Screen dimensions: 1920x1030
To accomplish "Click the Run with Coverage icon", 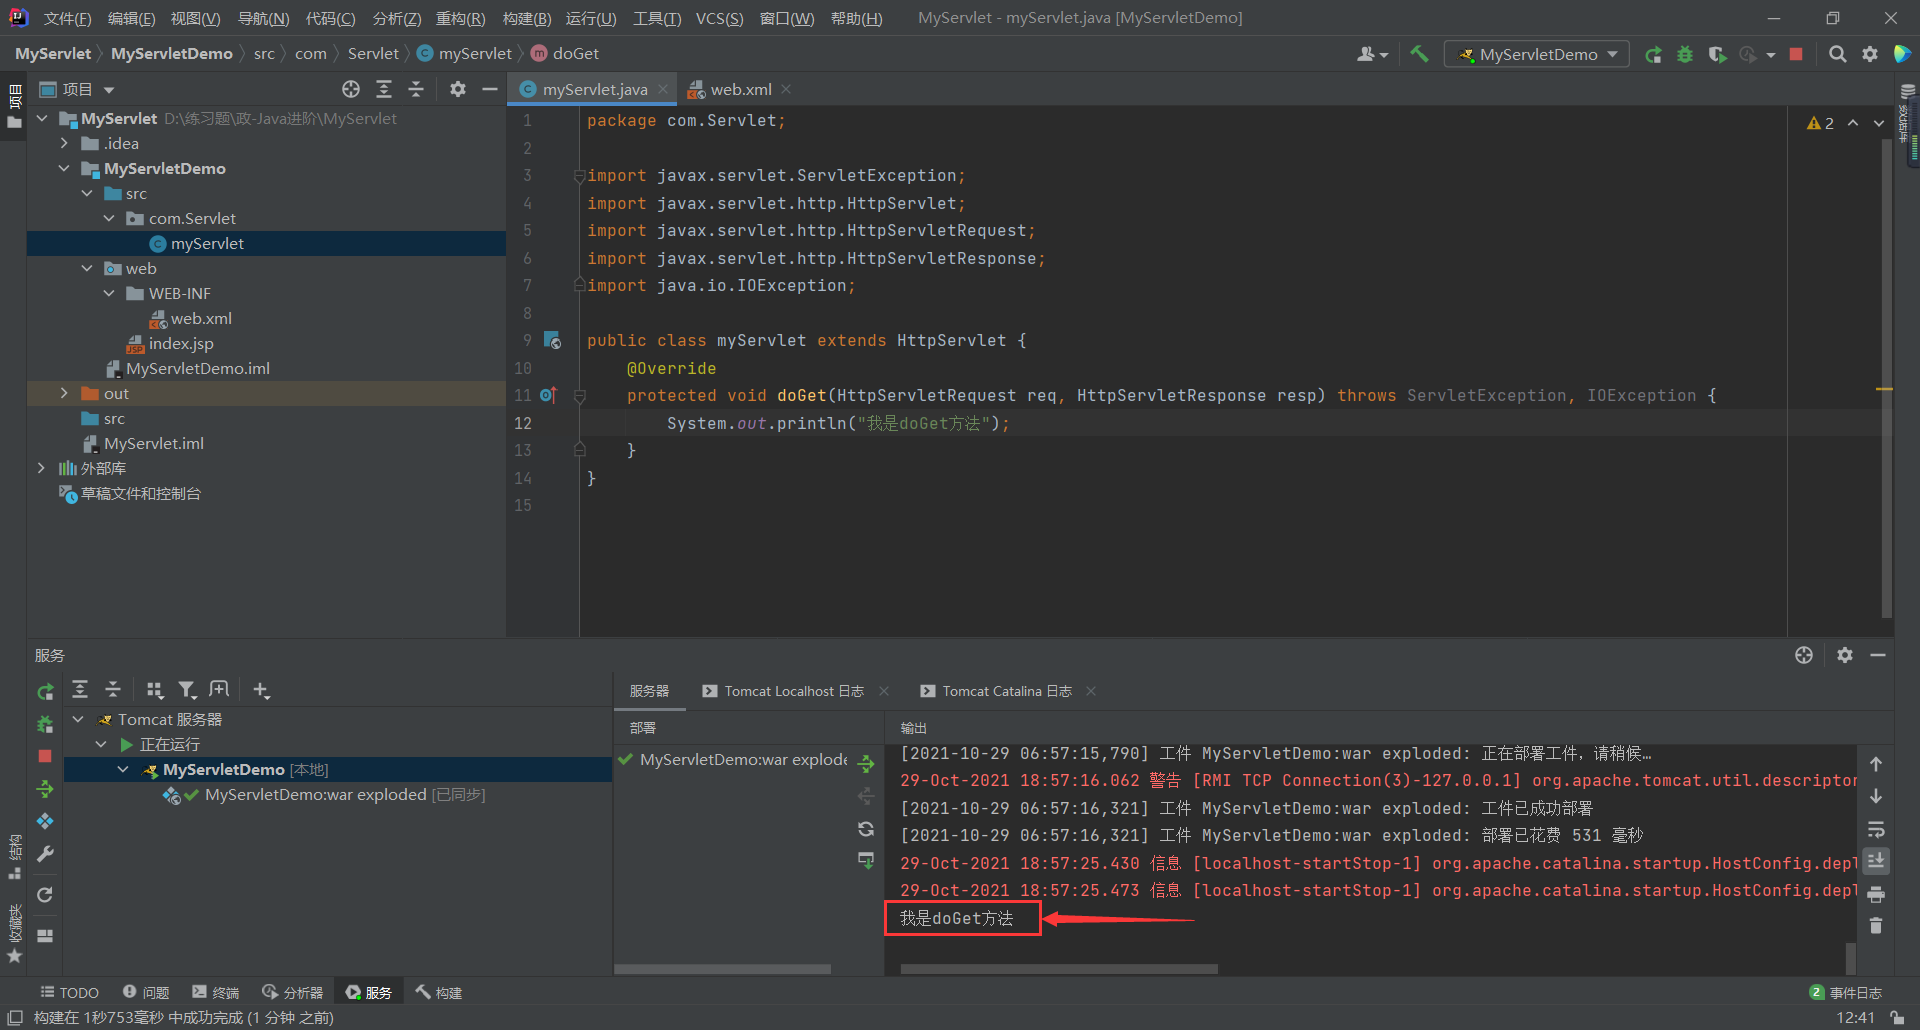I will point(1718,54).
